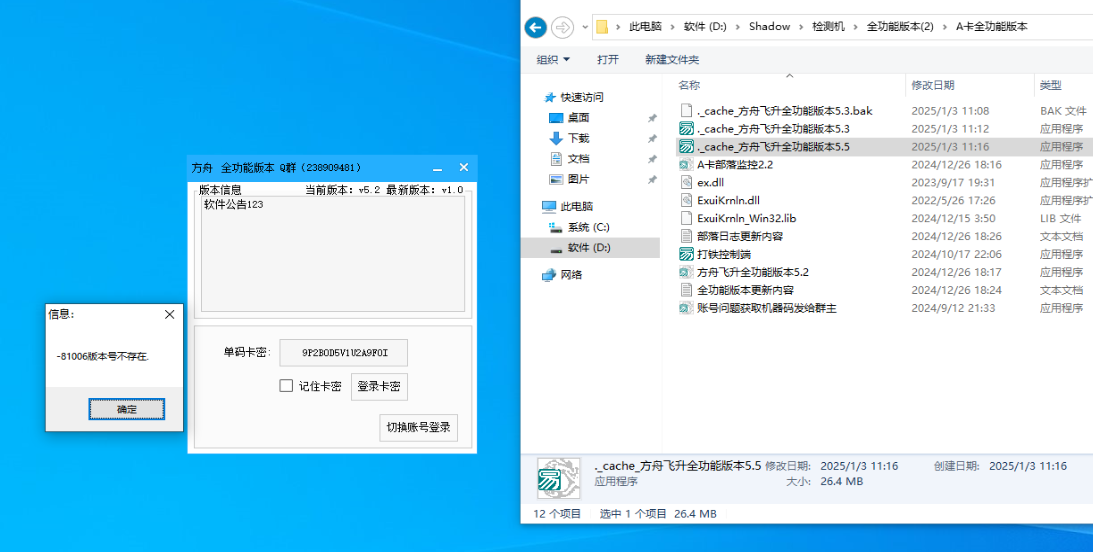Click the 网络 network item in sidebar
1093x552 pixels.
tap(570, 274)
